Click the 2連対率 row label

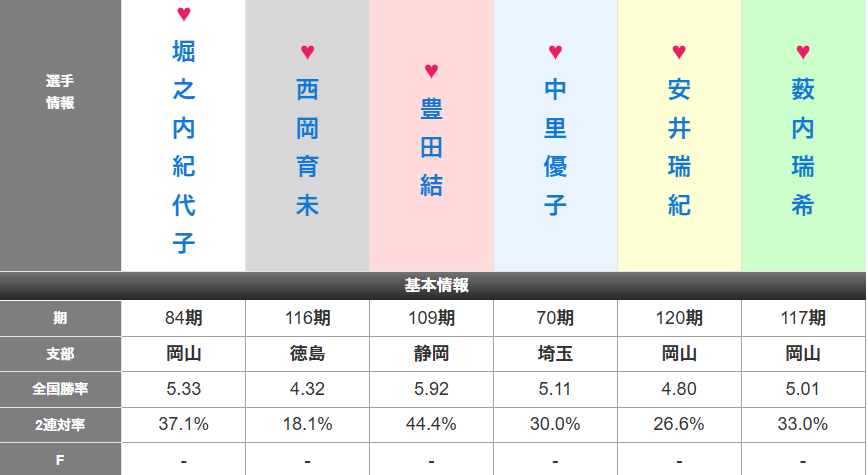(60, 425)
